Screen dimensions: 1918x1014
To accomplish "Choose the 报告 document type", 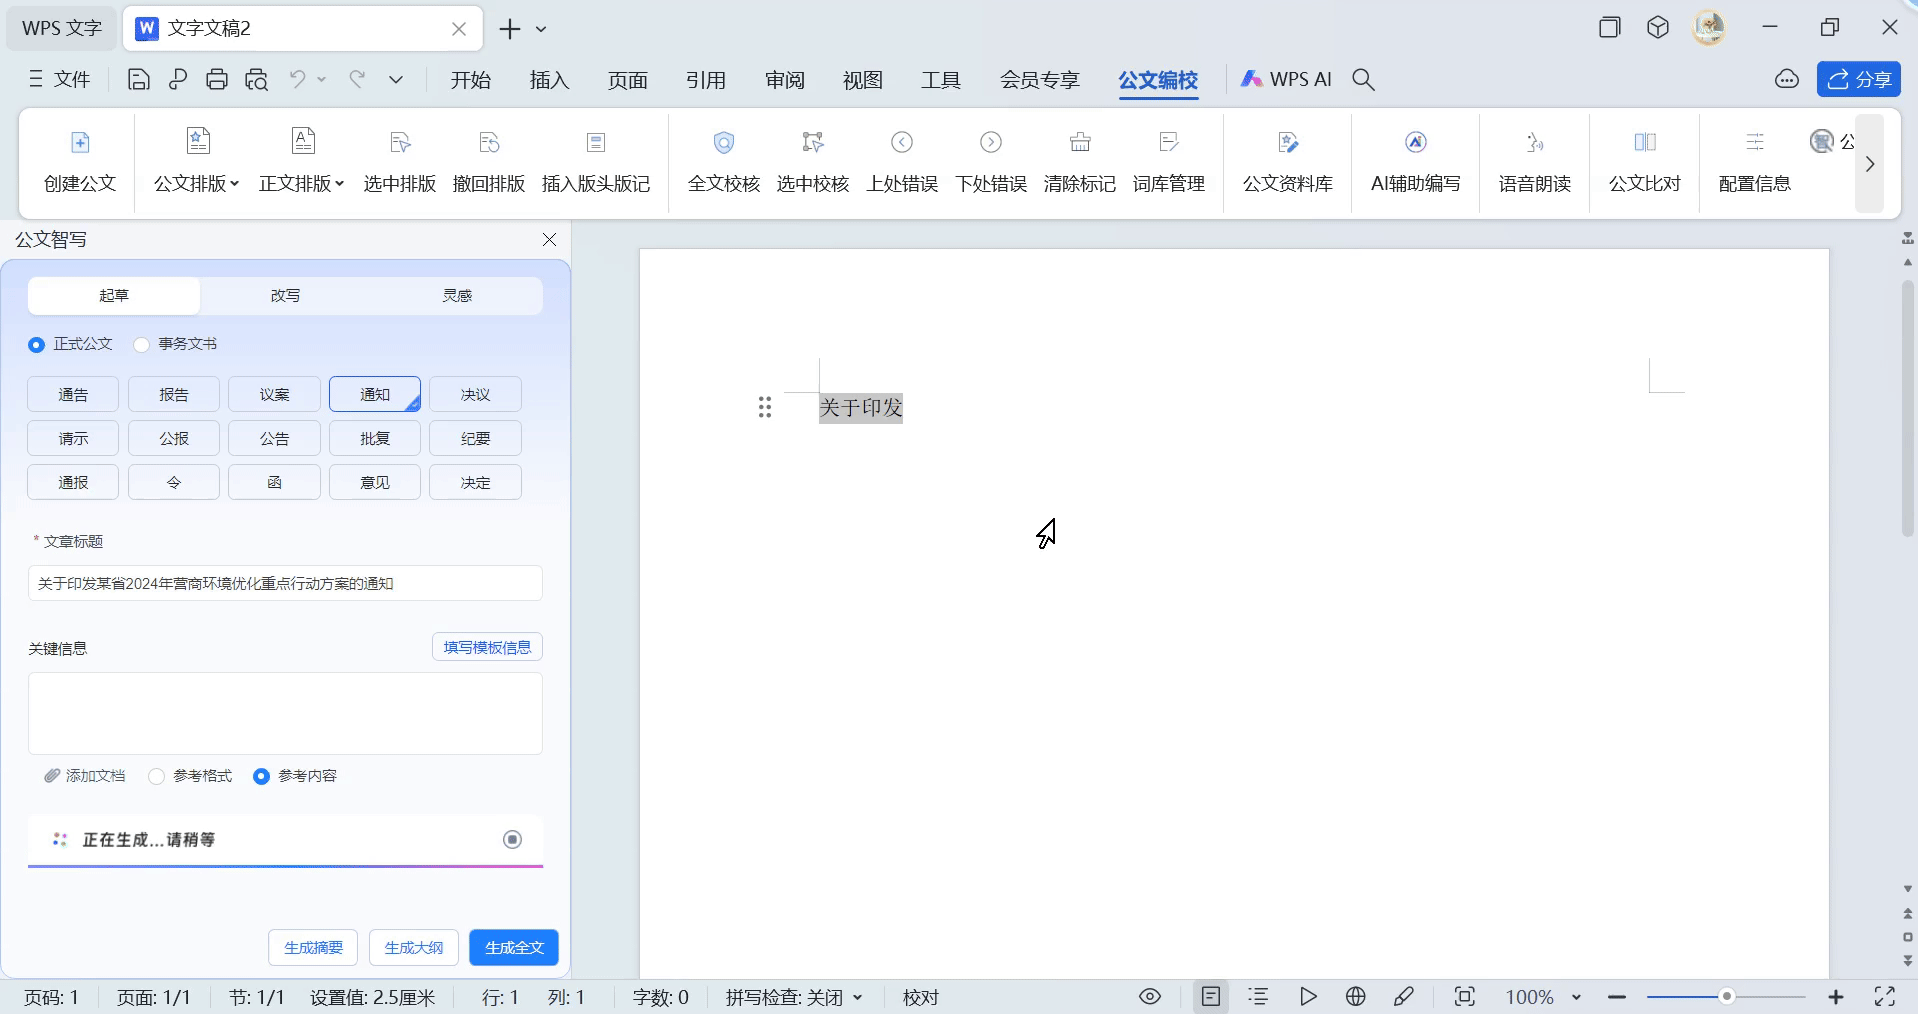I will click(174, 395).
